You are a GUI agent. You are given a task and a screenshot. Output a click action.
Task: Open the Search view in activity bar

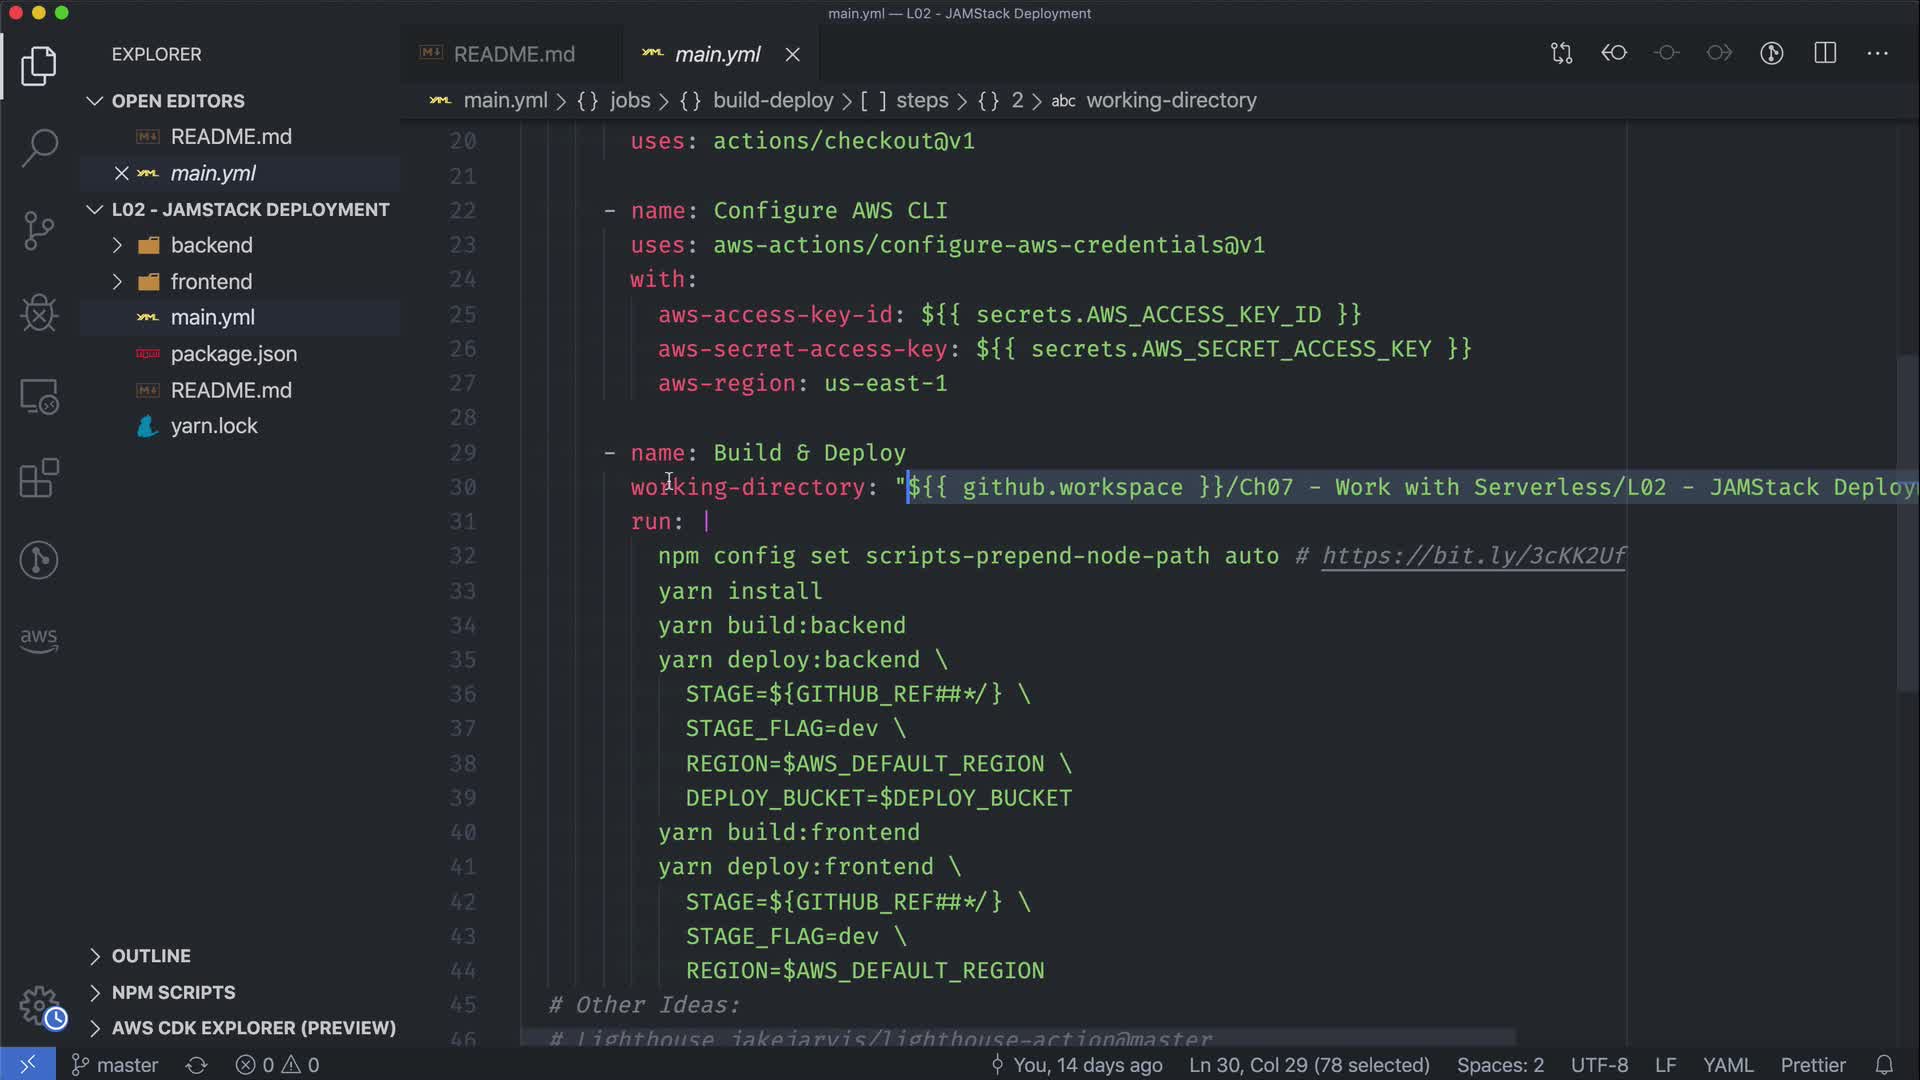pyautogui.click(x=39, y=148)
